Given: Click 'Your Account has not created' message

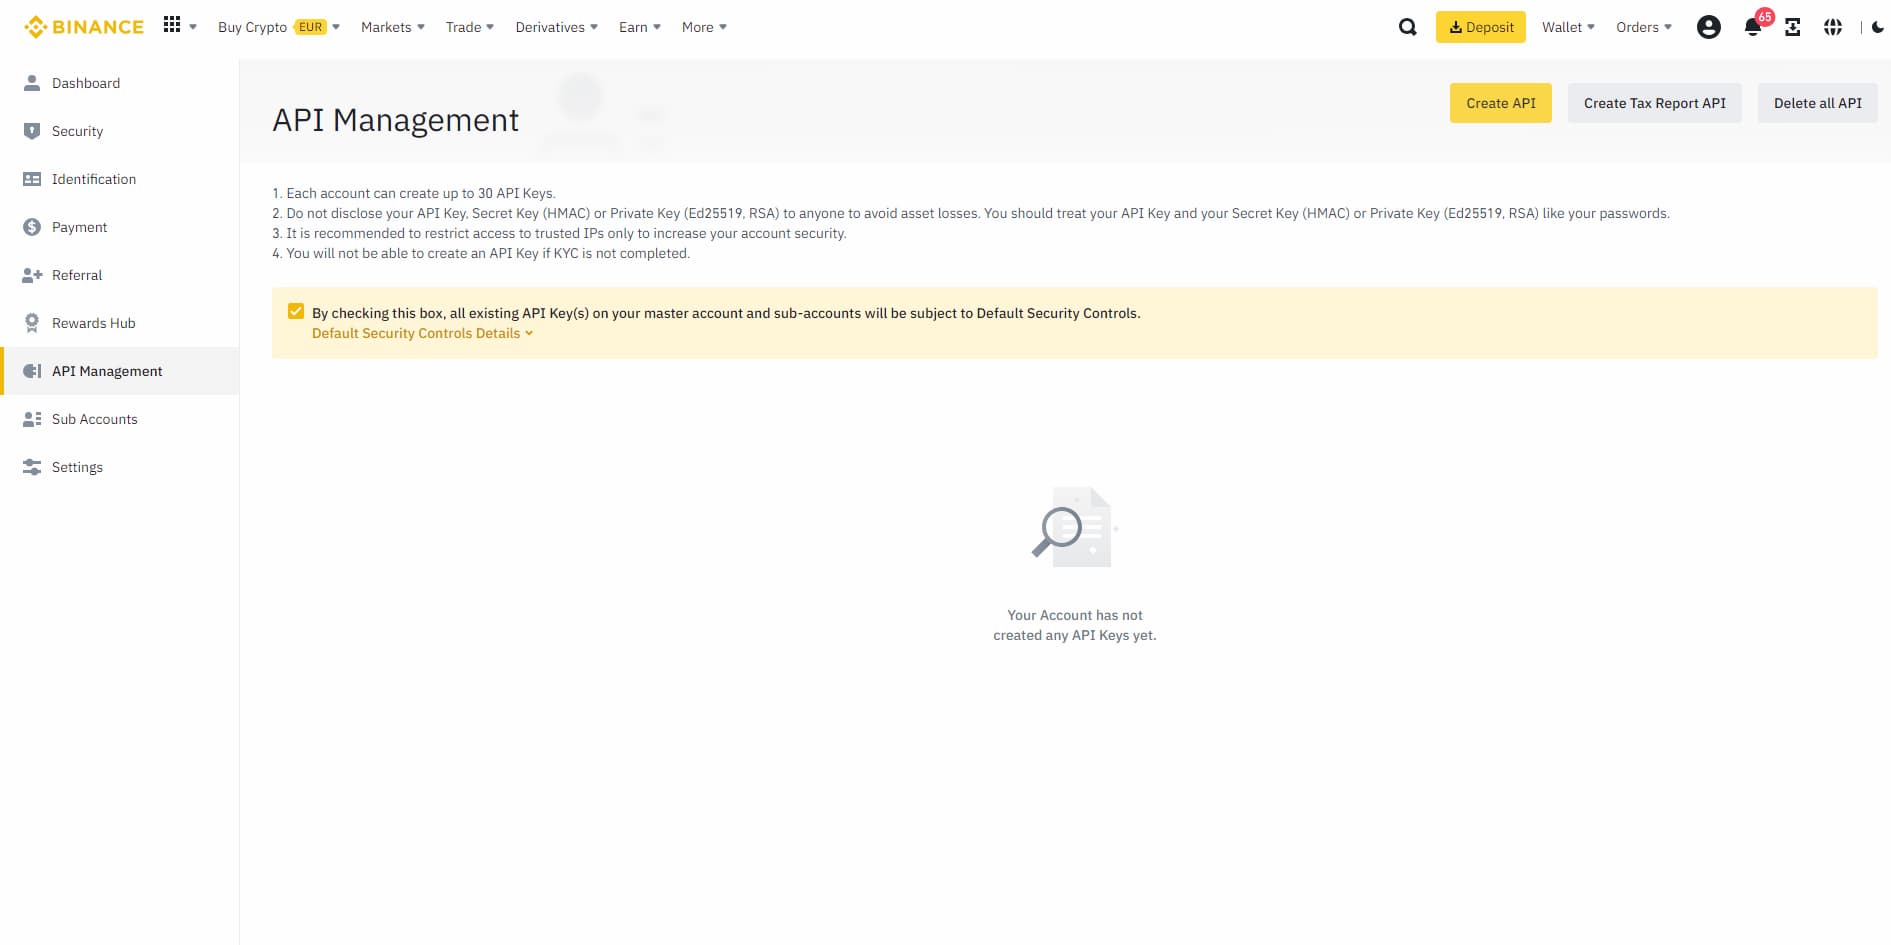Looking at the screenshot, I should coord(1075,625).
